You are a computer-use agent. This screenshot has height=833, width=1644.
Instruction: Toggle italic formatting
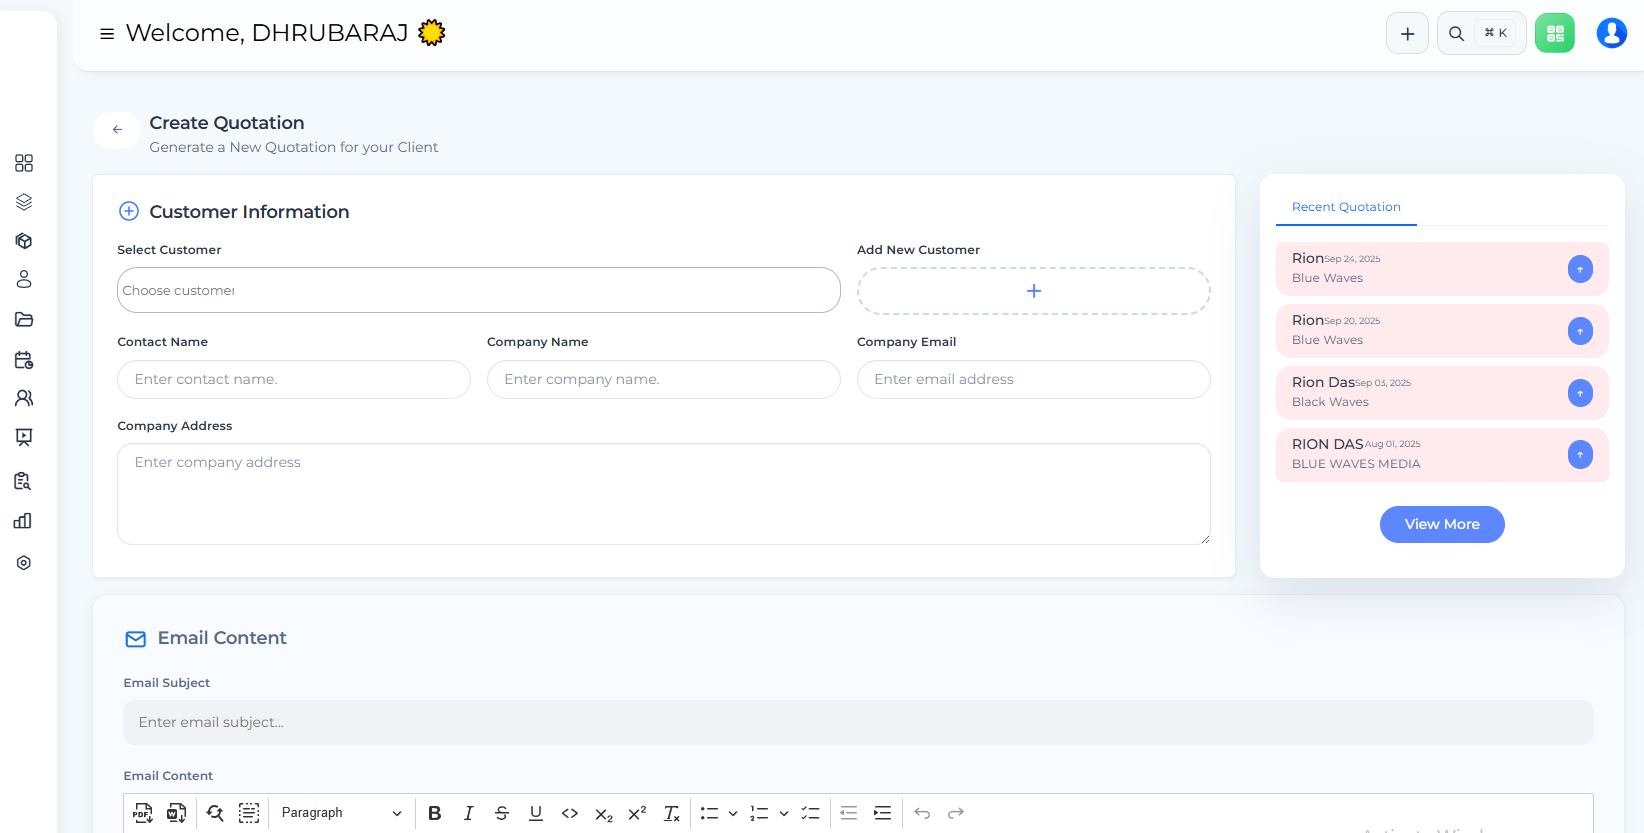[x=468, y=813]
